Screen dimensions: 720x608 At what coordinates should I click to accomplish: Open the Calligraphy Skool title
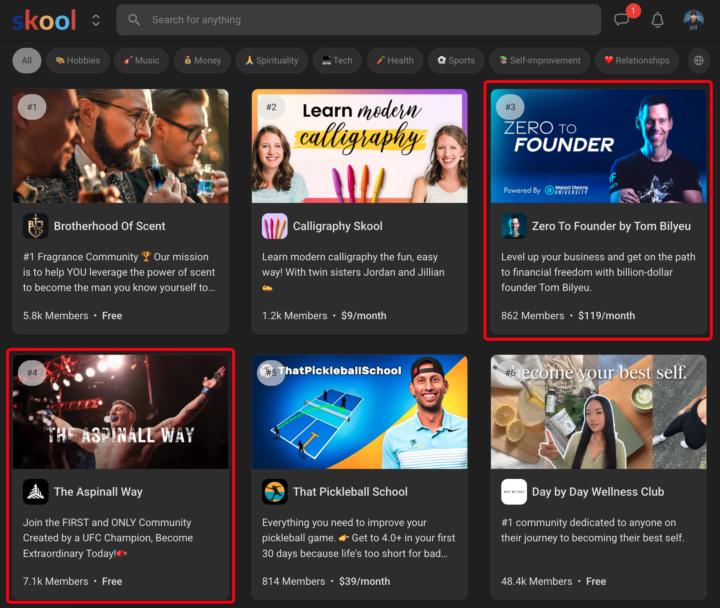tap(338, 226)
